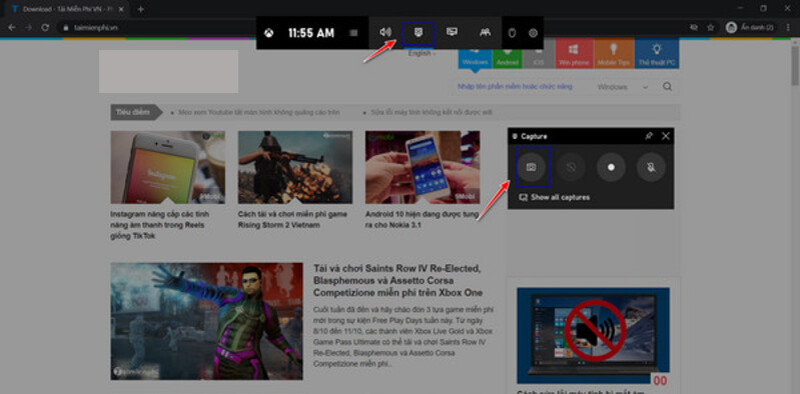Screen dimensions: 800x394
Task: Start recording with the dot button
Action: click(x=611, y=167)
